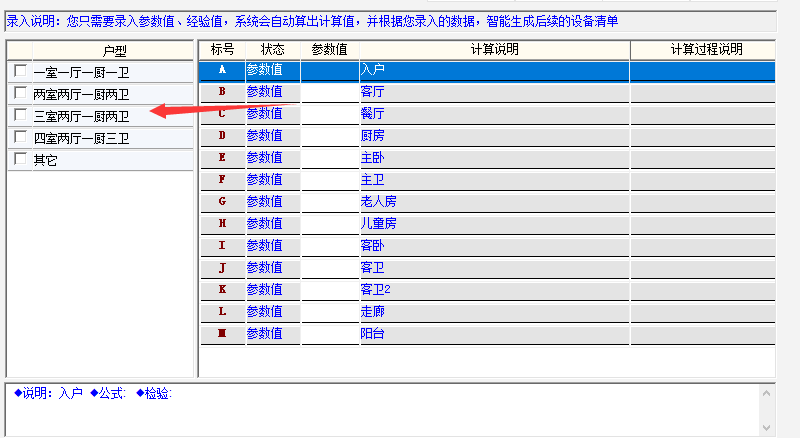The width and height of the screenshot is (800, 438).
Task: Click parameter value field for 儿童房
Action: [x=330, y=224]
